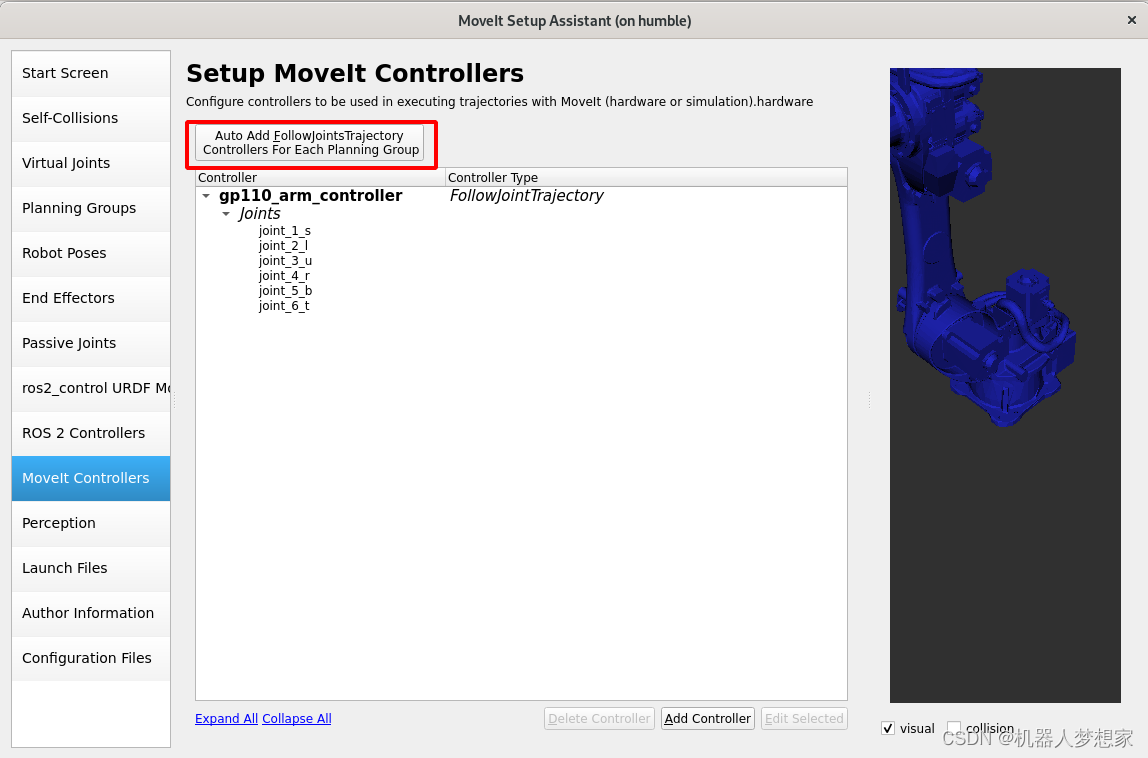The image size is (1148, 758).
Task: Enable the collision checkbox
Action: 953,728
